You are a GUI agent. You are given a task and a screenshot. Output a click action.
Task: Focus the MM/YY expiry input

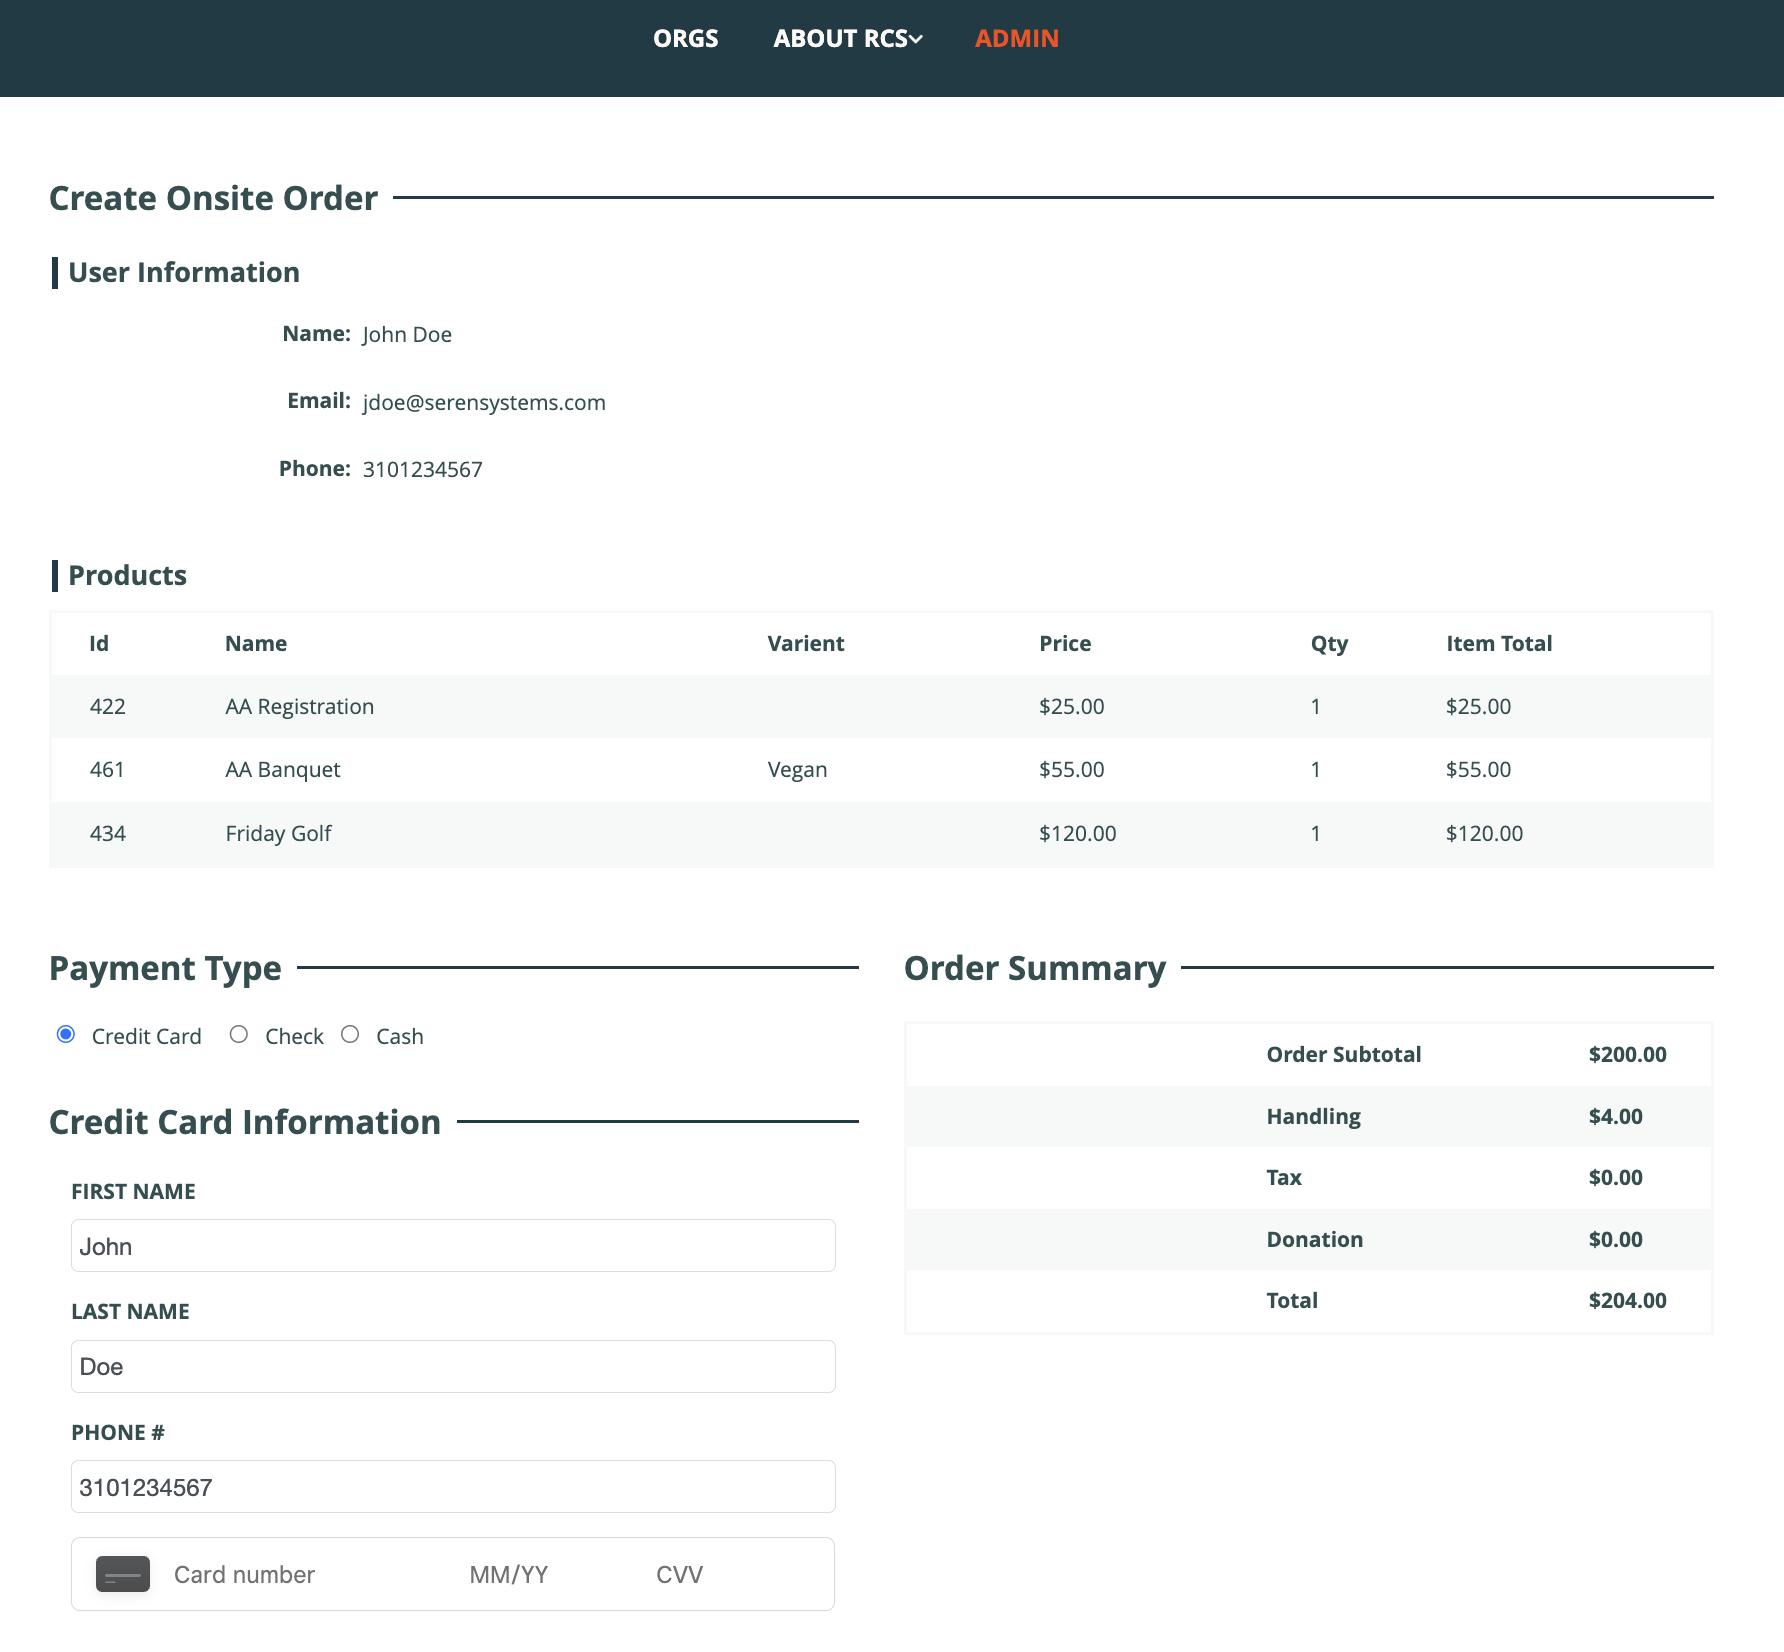508,1575
